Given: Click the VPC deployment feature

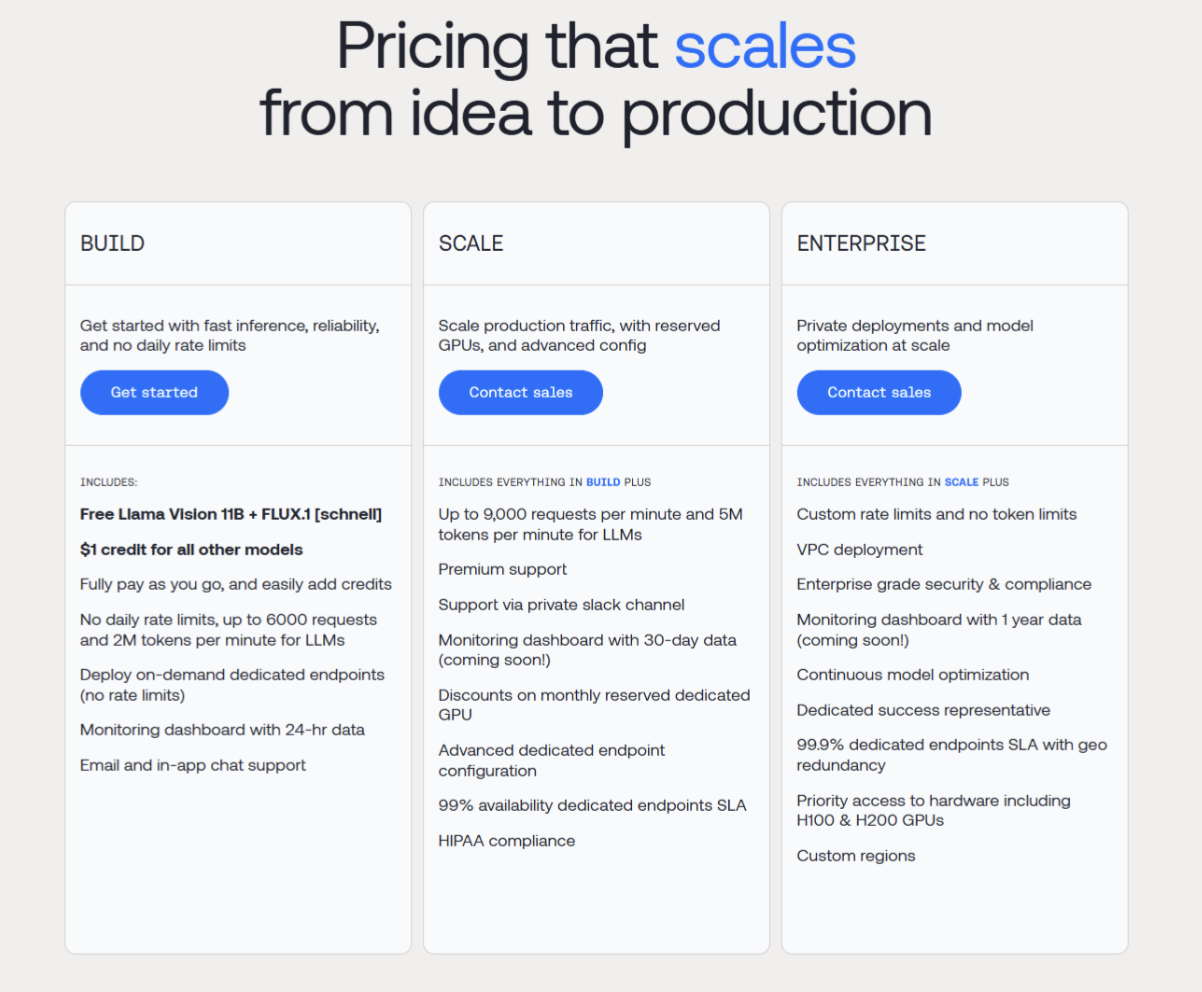Looking at the screenshot, I should click(x=859, y=549).
